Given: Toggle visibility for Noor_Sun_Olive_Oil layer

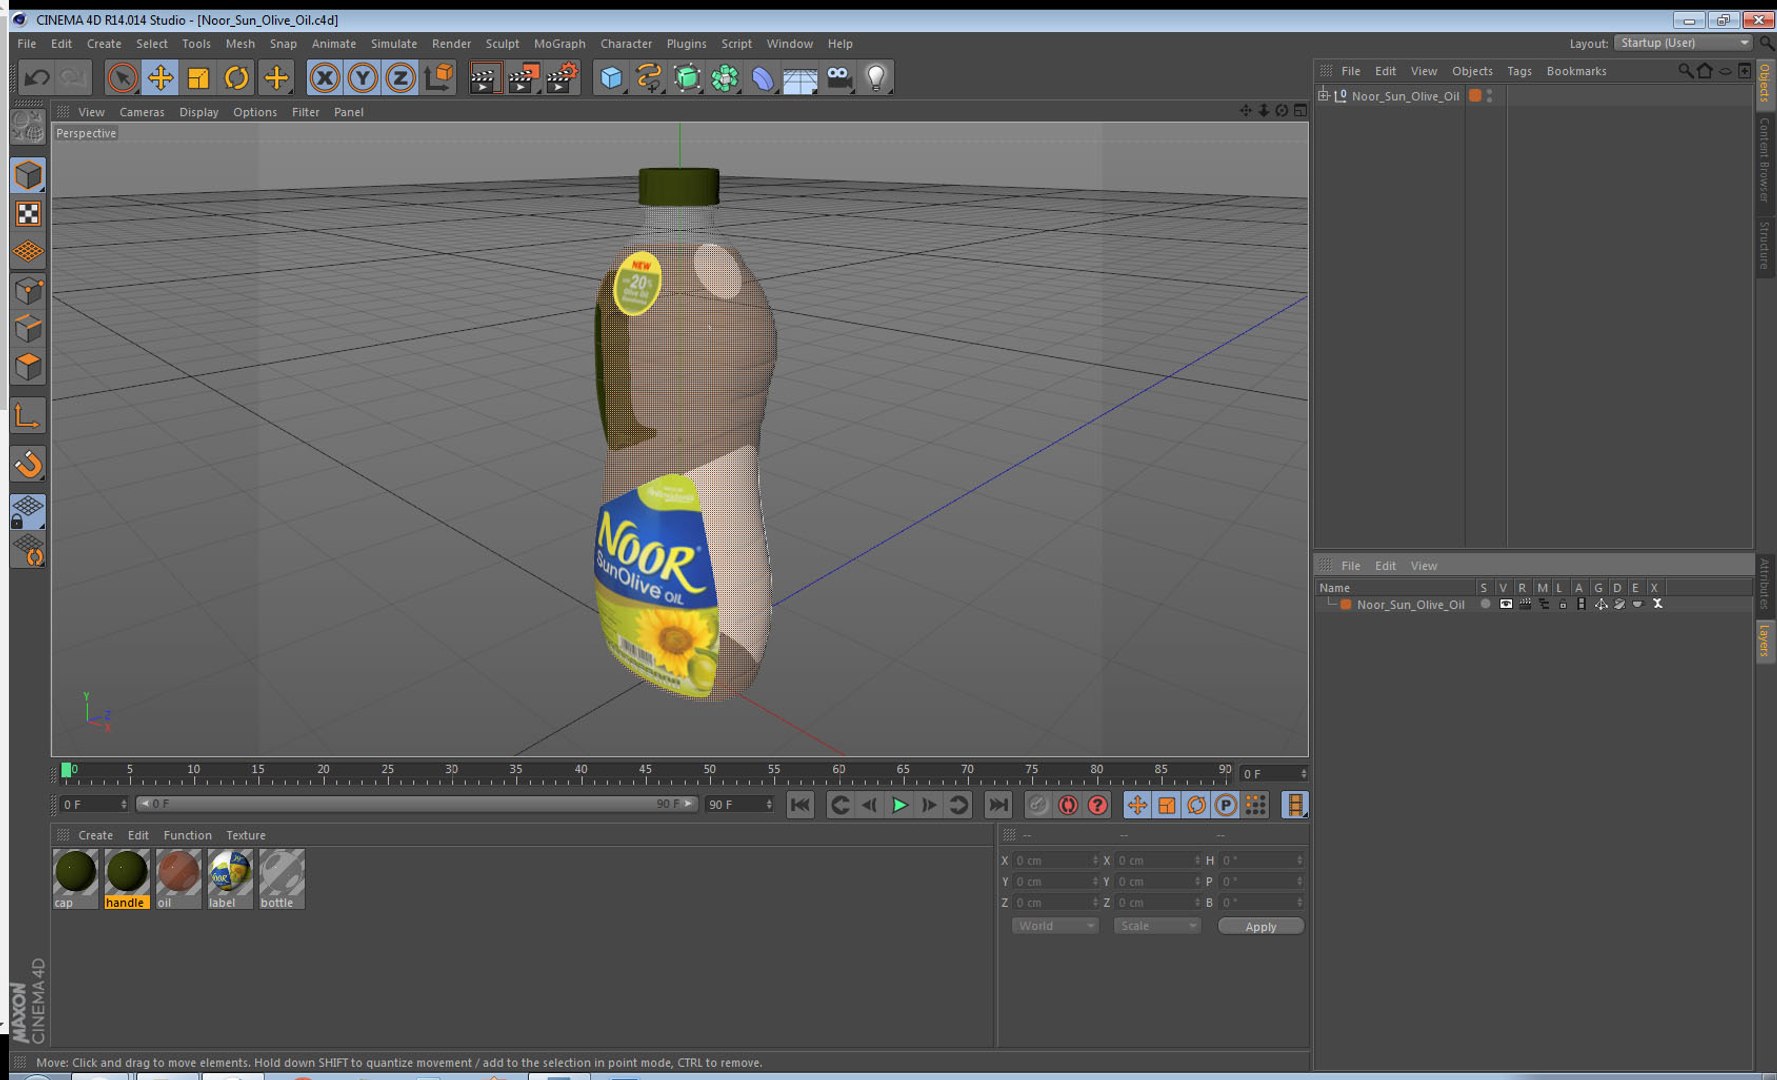Looking at the screenshot, I should (1505, 604).
